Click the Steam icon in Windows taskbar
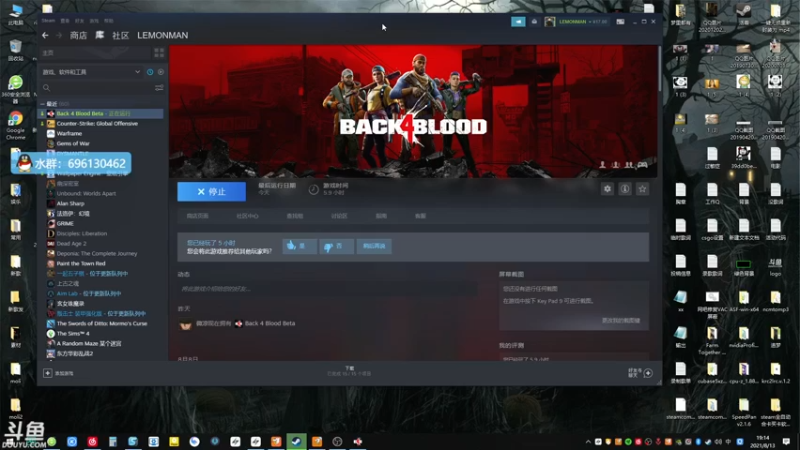 pos(296,441)
